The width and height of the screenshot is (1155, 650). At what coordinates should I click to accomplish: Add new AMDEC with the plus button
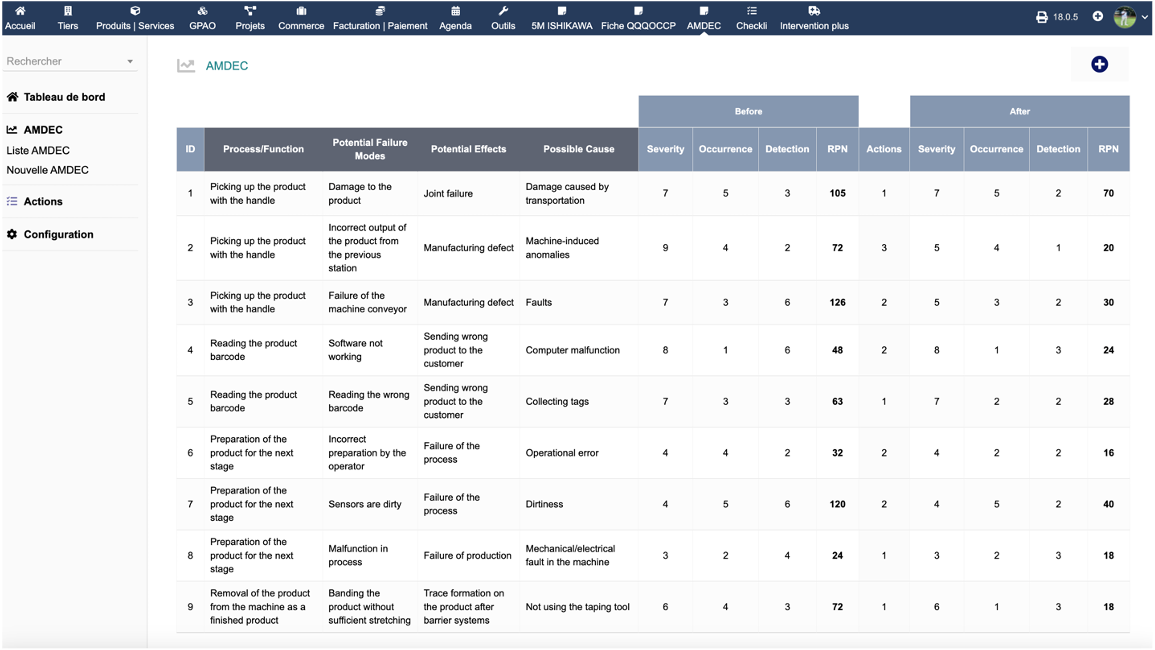[1099, 65]
